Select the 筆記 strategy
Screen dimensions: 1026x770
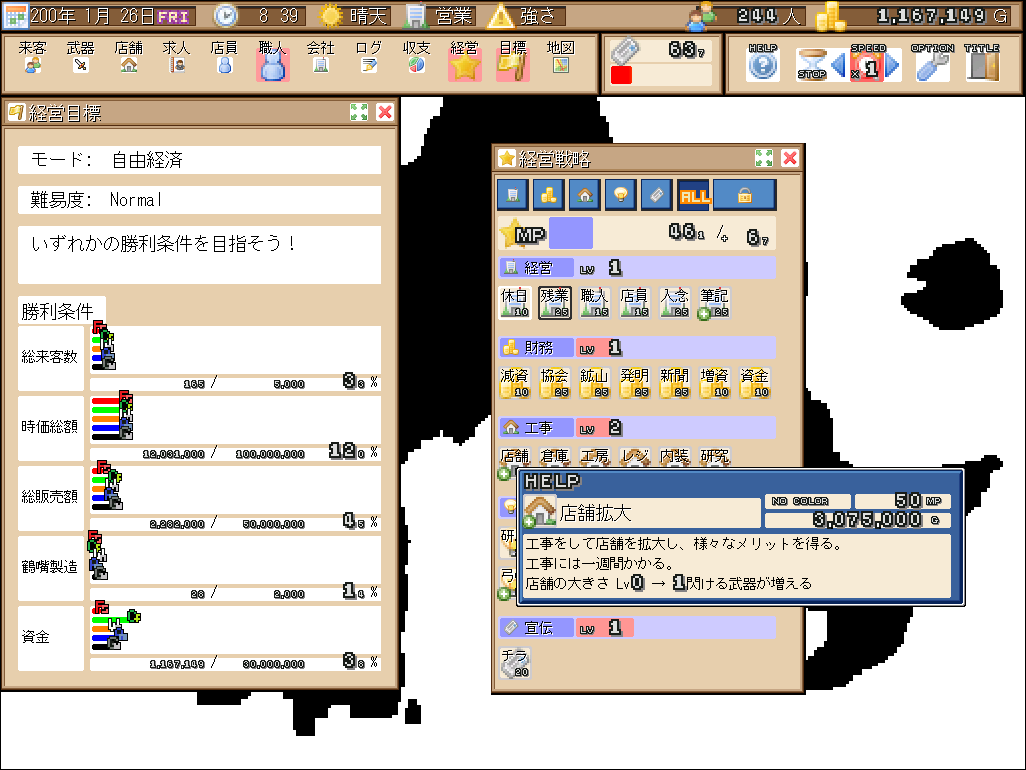point(714,303)
